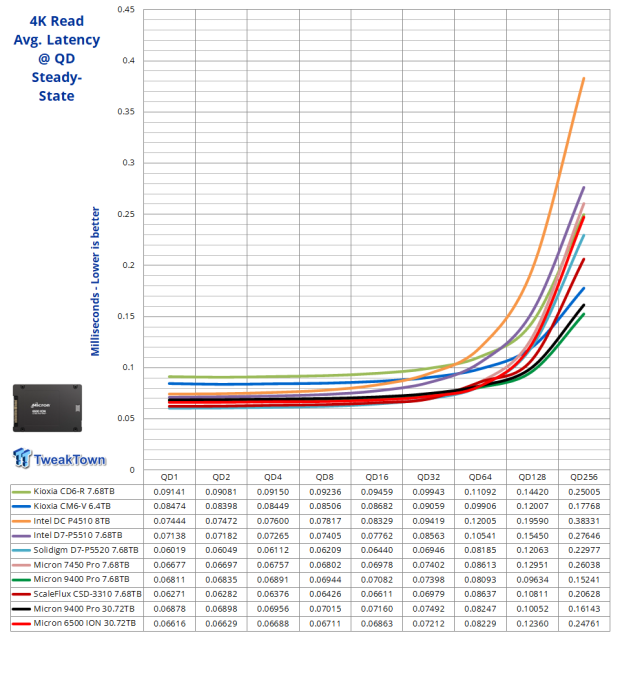Screen dimensions: 620x682
Task: Click the QD1 column header
Action: pos(169,477)
